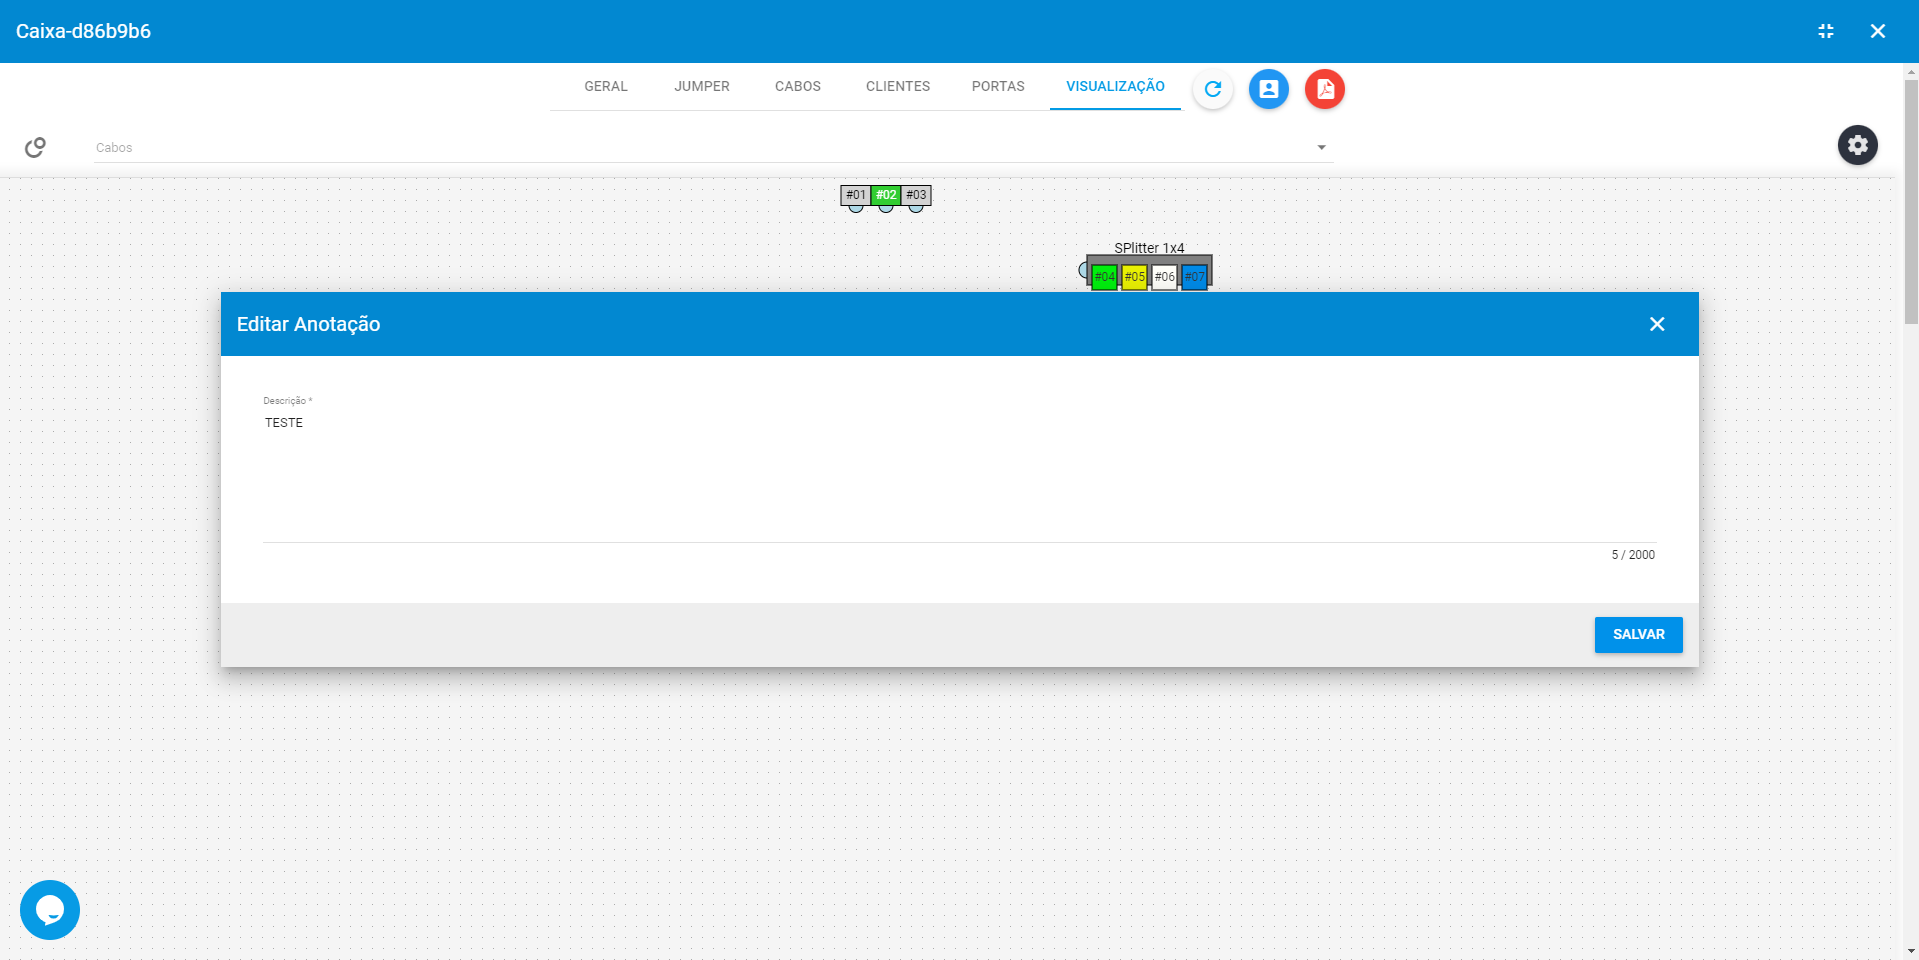
Task: Go to the CABOS tab
Action: (x=798, y=86)
